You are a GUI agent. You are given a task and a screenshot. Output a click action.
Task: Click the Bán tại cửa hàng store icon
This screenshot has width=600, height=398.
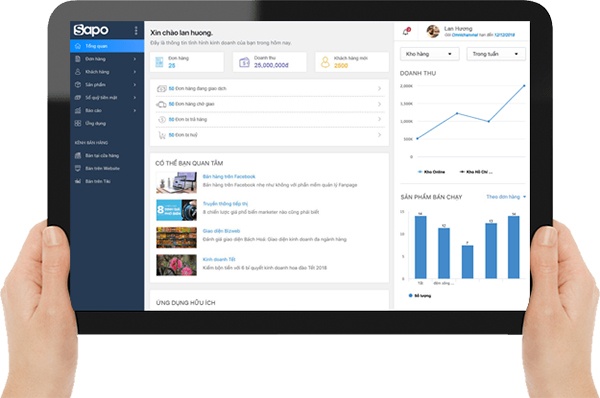[x=78, y=155]
